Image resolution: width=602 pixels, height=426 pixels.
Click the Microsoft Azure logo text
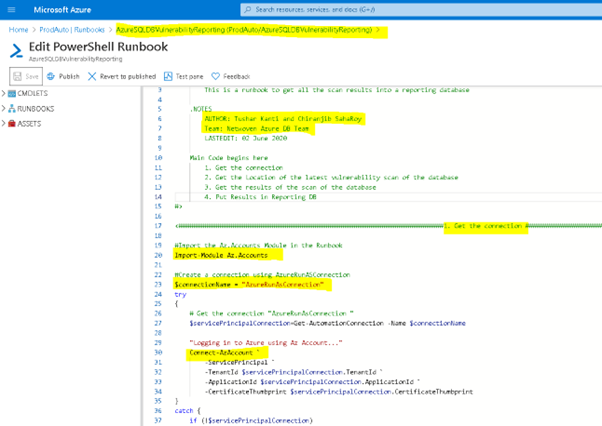[62, 10]
